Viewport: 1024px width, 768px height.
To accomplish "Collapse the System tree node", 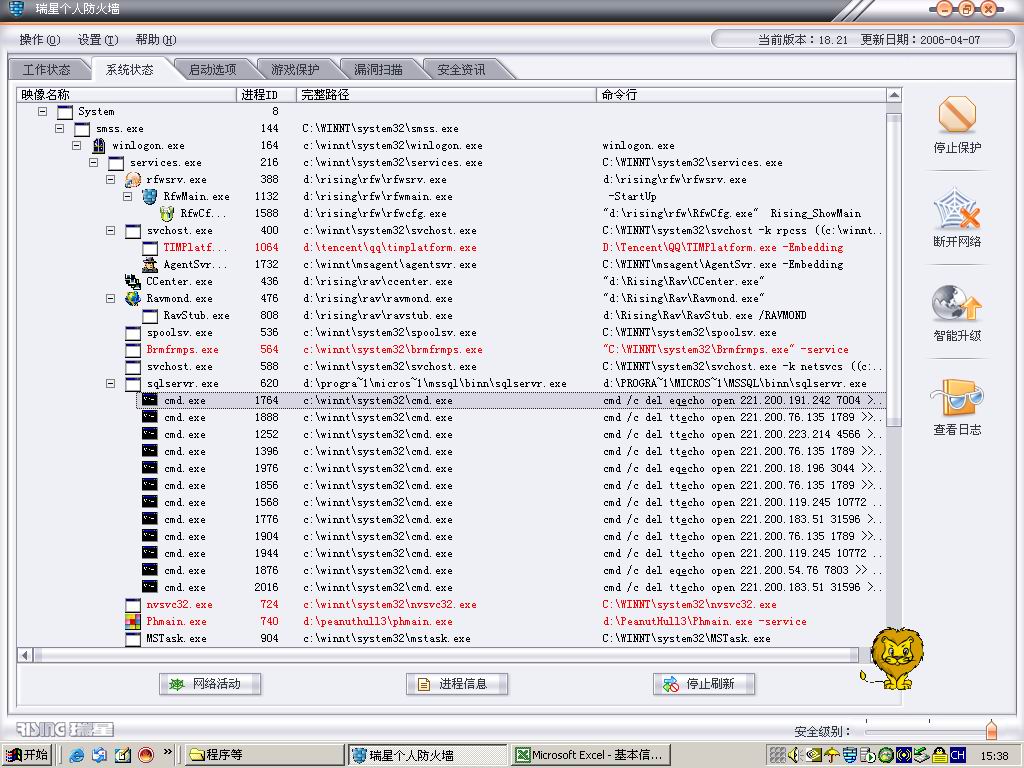I will point(42,112).
